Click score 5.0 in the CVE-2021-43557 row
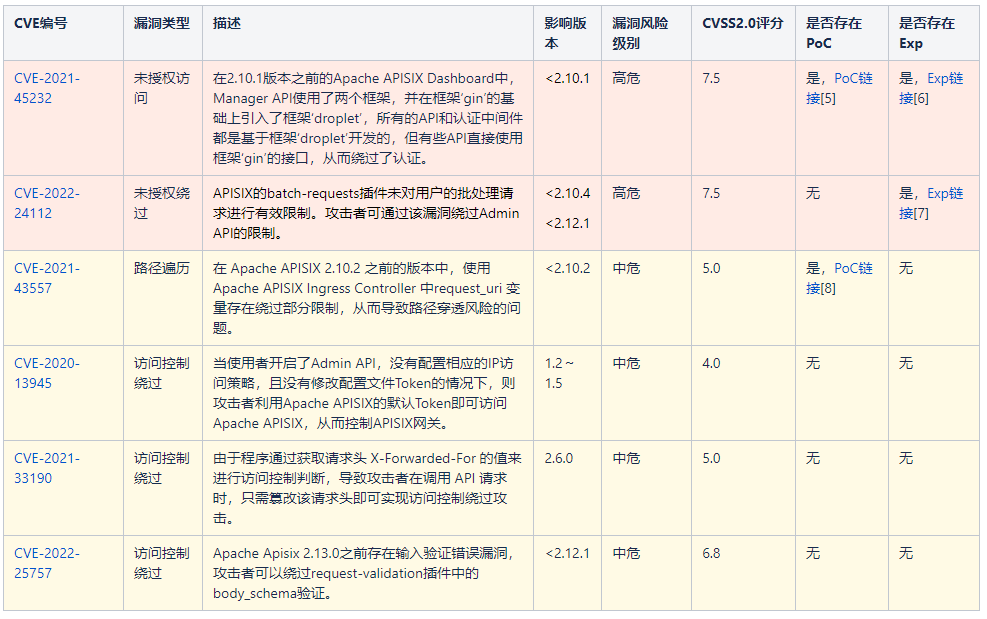Screen dimensions: 987x619 [x=711, y=269]
